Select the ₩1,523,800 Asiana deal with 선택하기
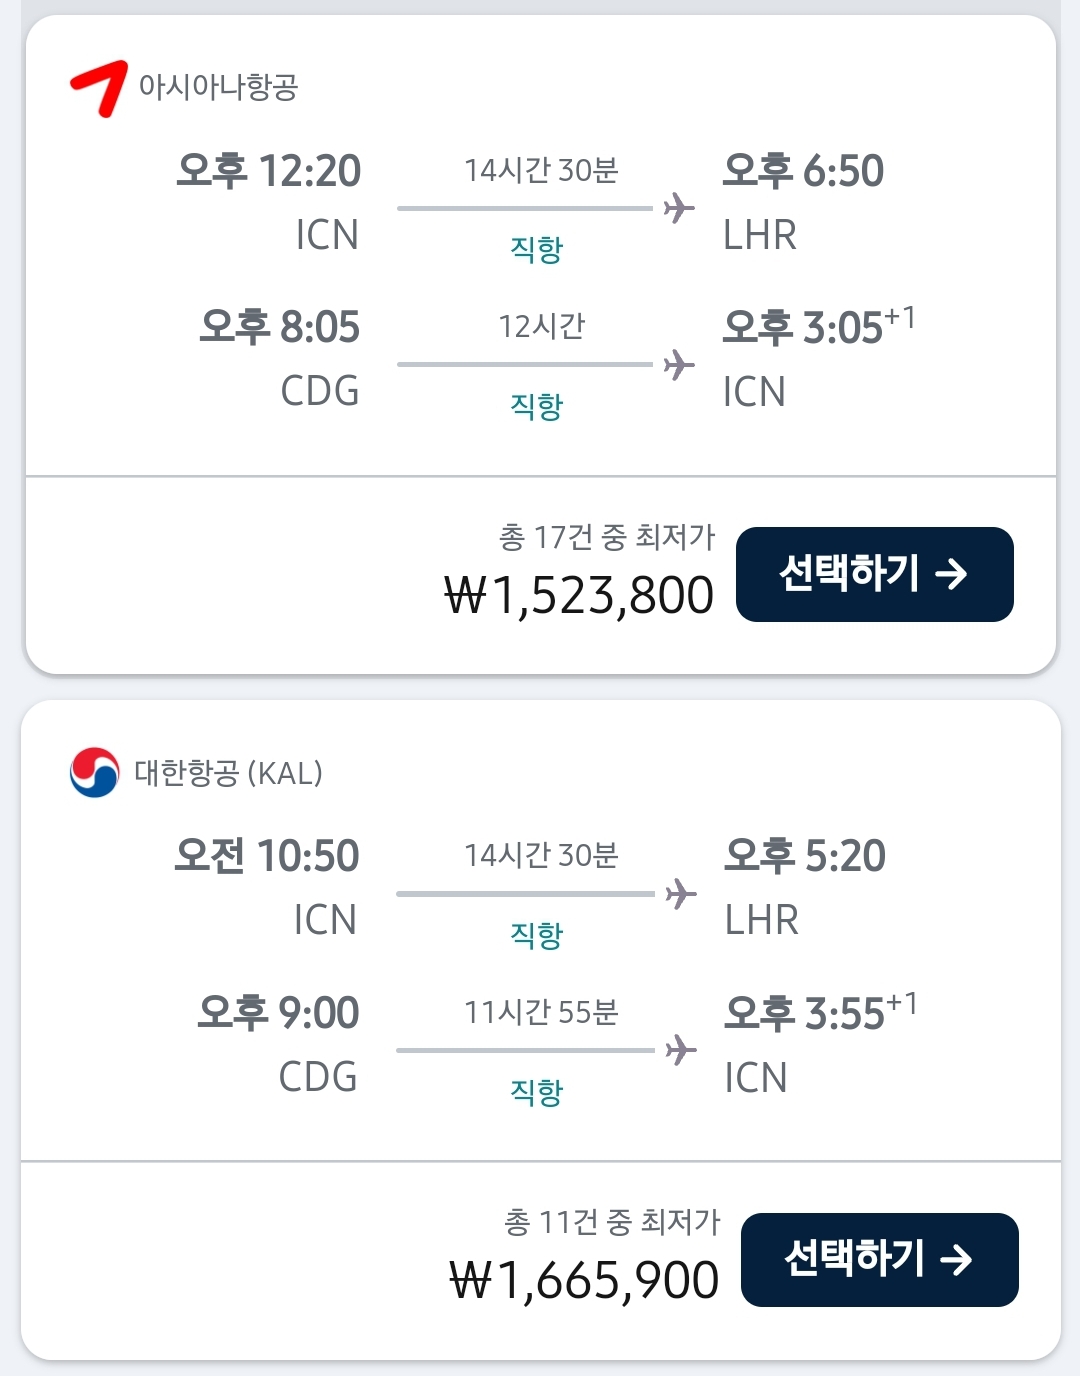The height and width of the screenshot is (1376, 1080). tap(875, 574)
